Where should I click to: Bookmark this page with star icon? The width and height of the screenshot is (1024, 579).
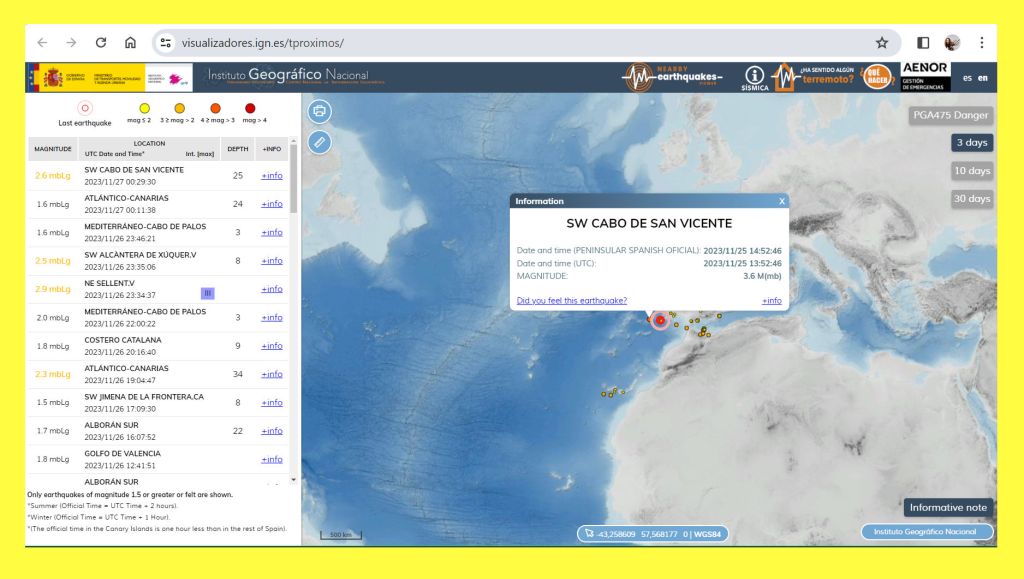[882, 43]
